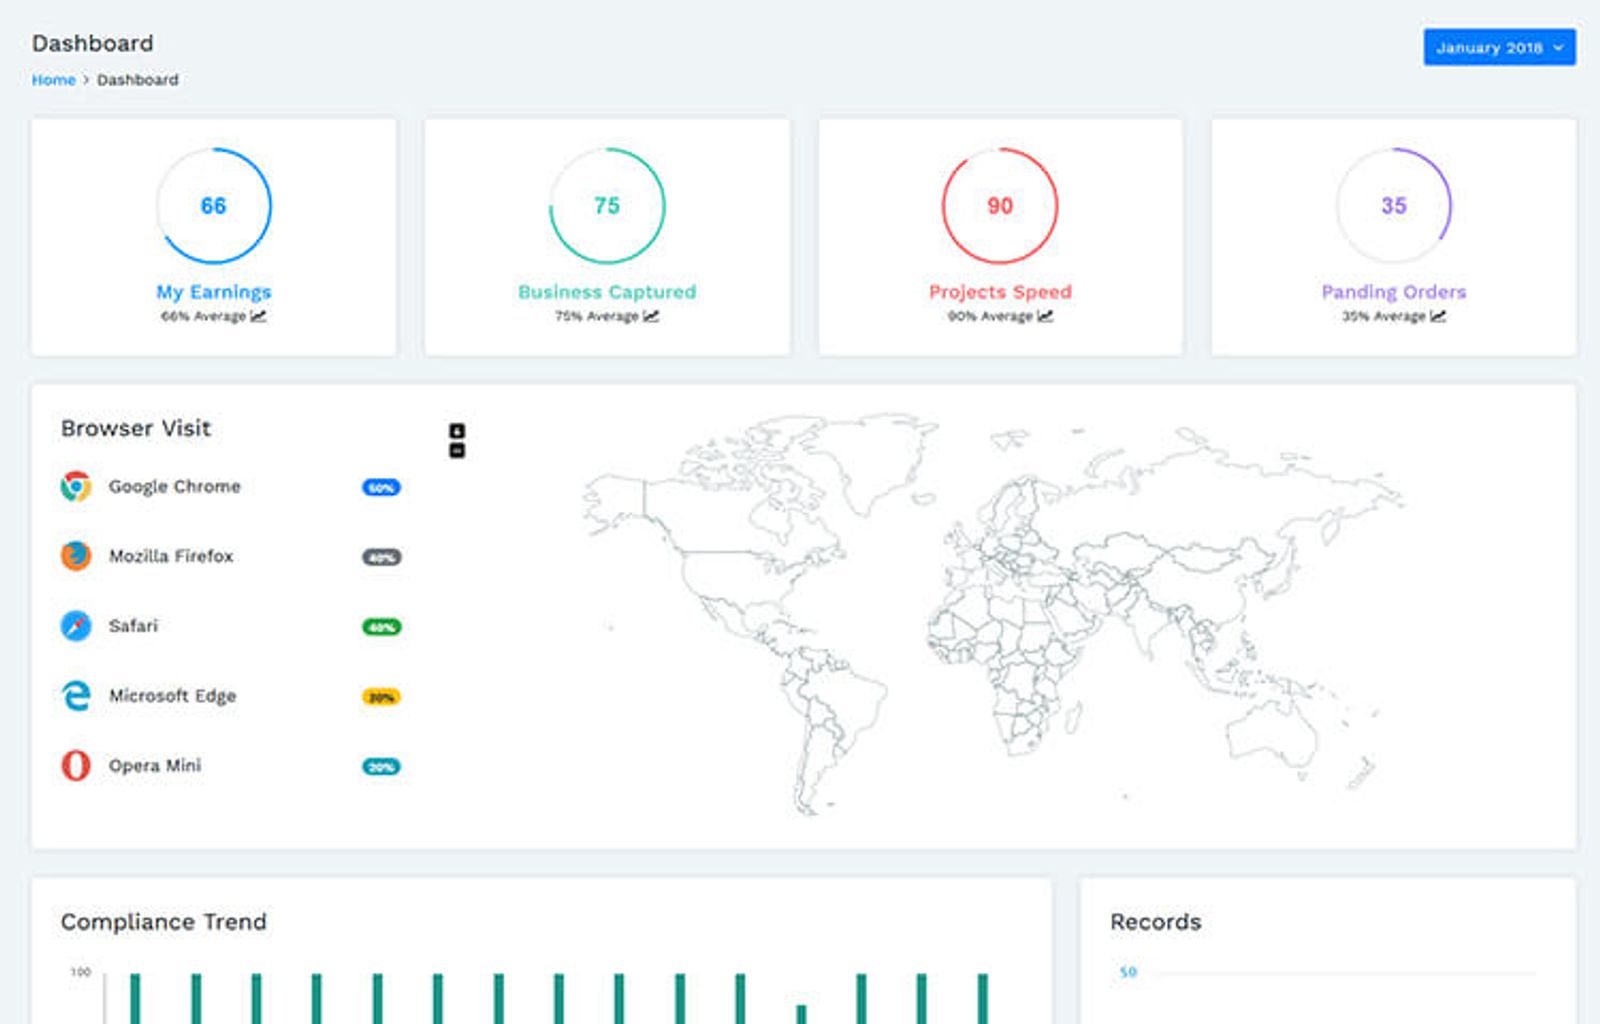
Task: Click the Browser Visit heading
Action: pos(136,428)
